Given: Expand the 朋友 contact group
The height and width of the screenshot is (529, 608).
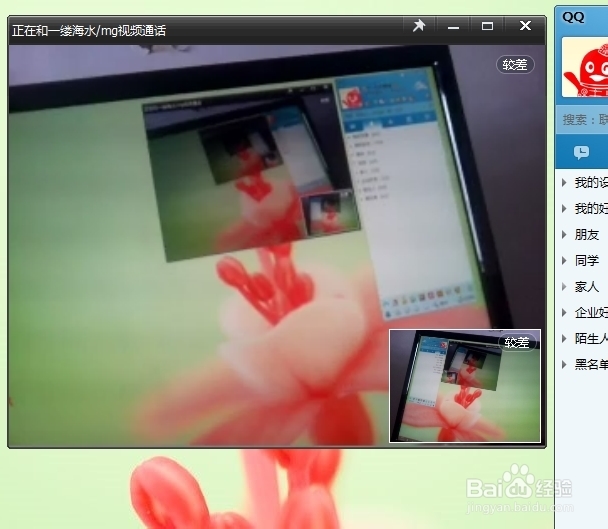Looking at the screenshot, I should (x=565, y=235).
